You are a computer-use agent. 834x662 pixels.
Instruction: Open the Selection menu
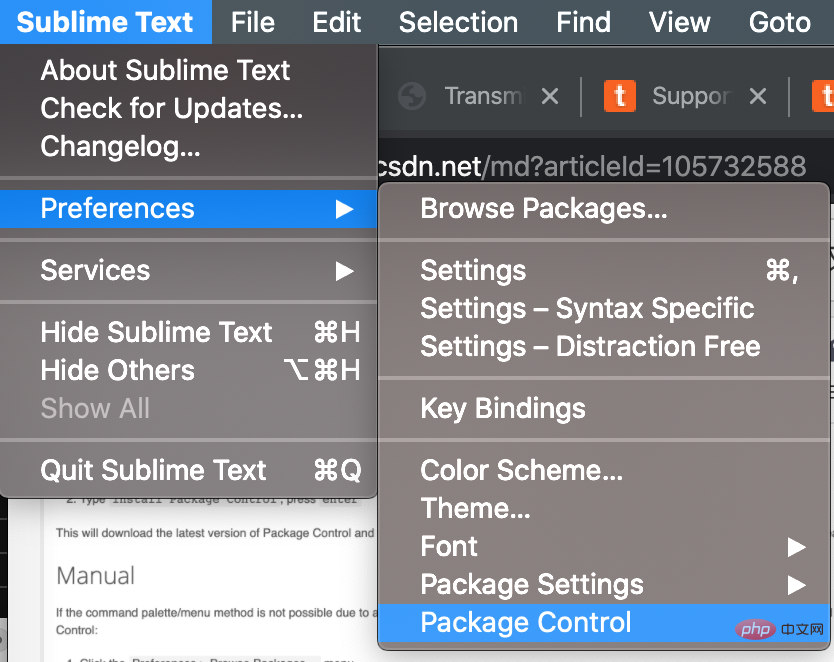458,22
